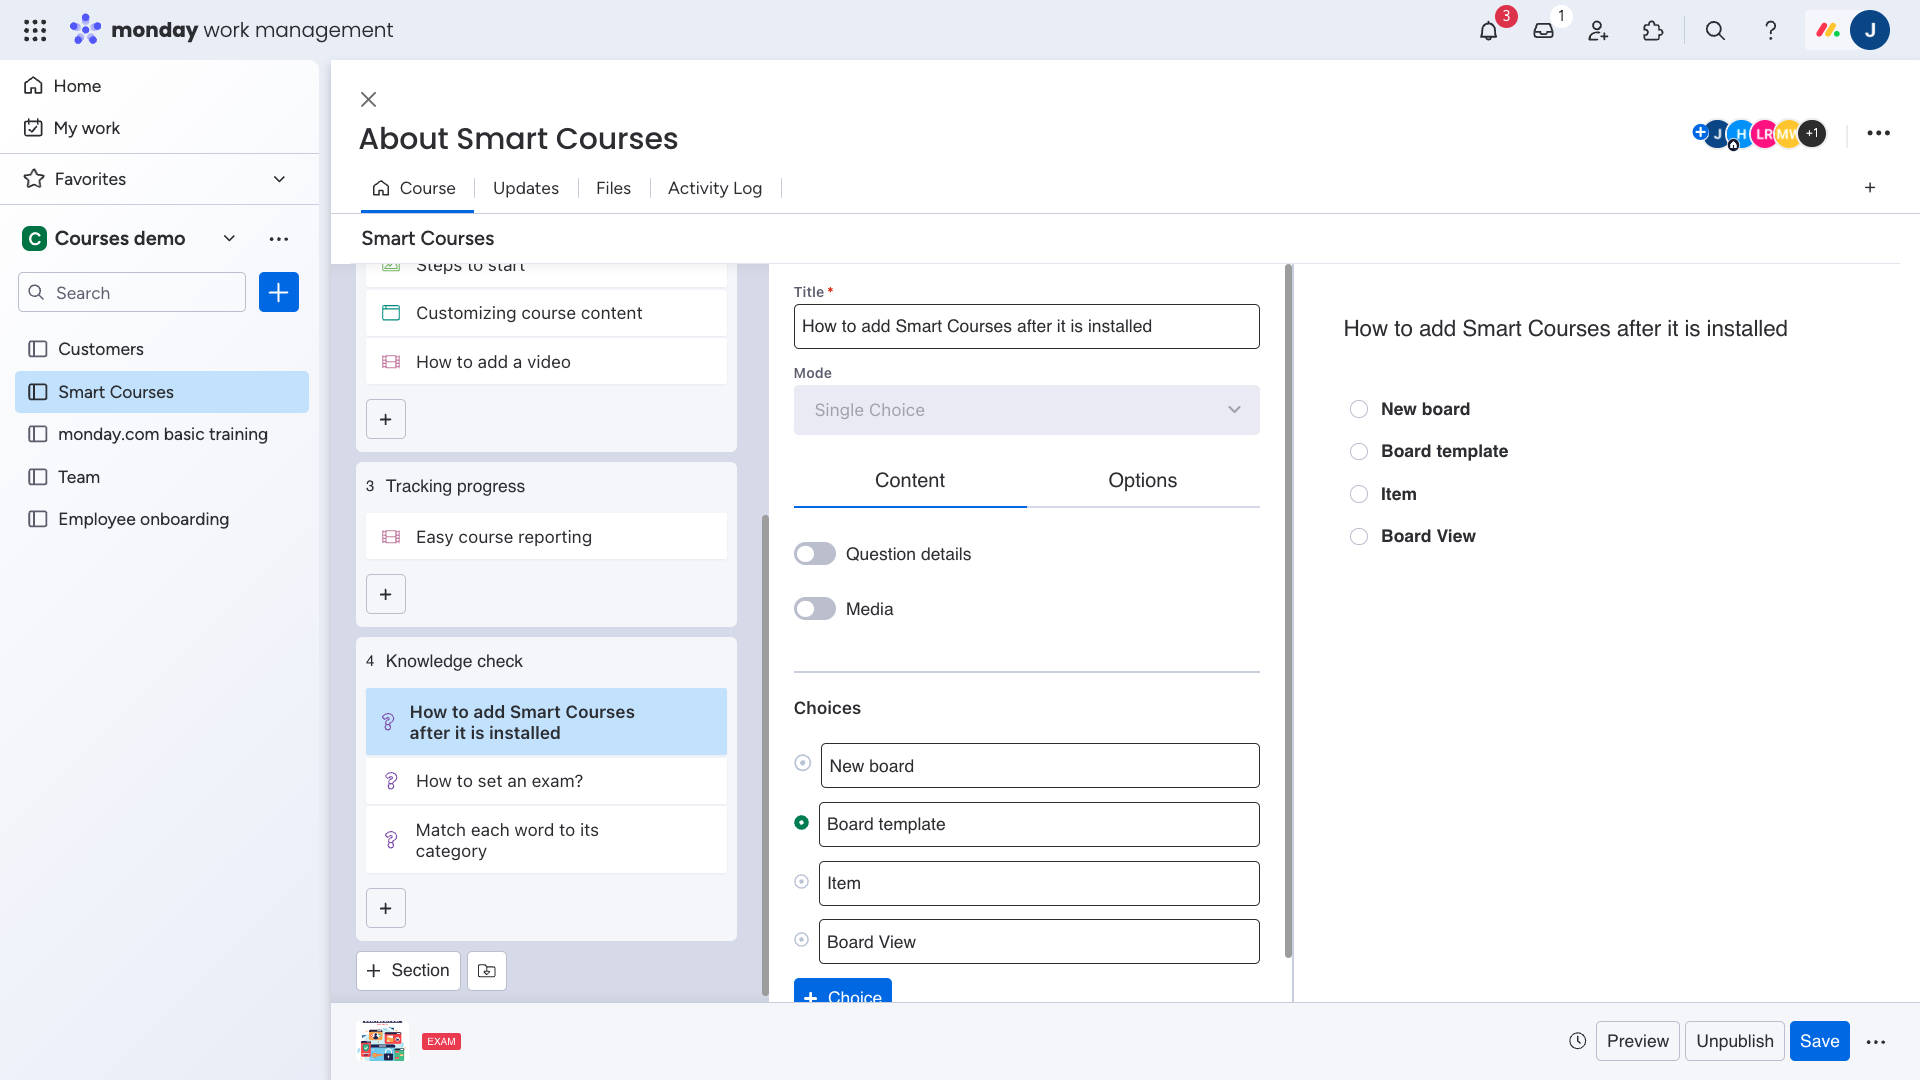
Task: Mark Item as correct choice
Action: (802, 881)
